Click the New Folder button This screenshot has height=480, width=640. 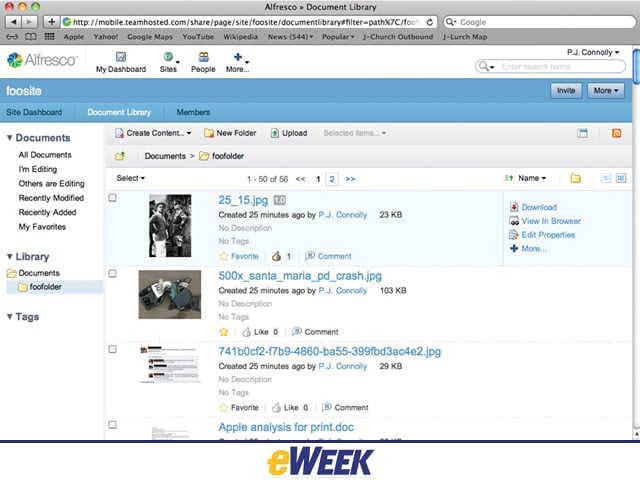pyautogui.click(x=230, y=133)
